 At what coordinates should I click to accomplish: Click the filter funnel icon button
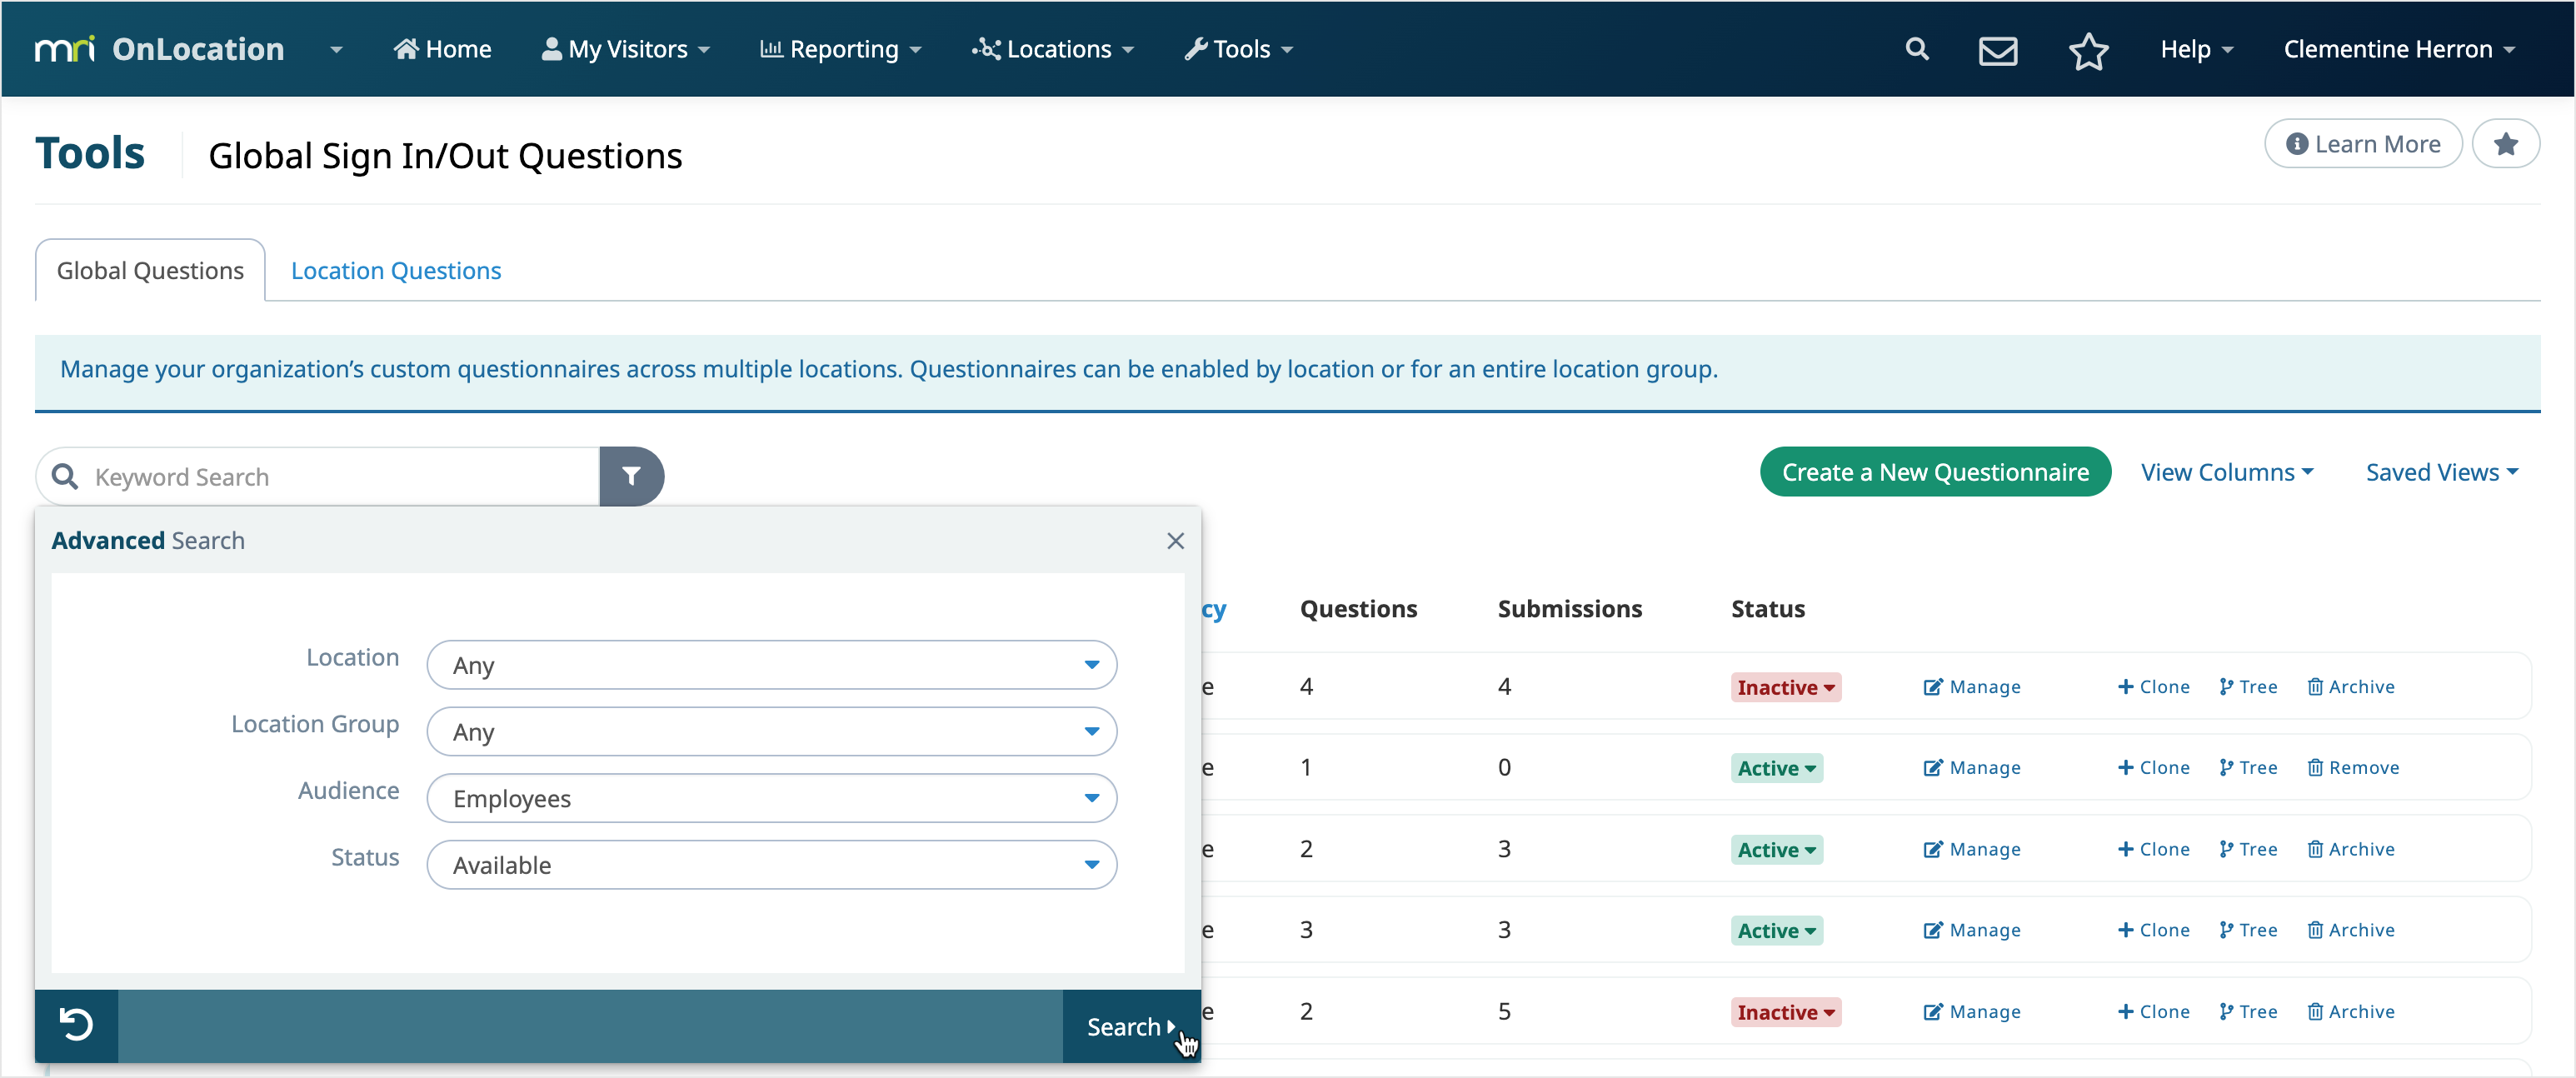(631, 476)
